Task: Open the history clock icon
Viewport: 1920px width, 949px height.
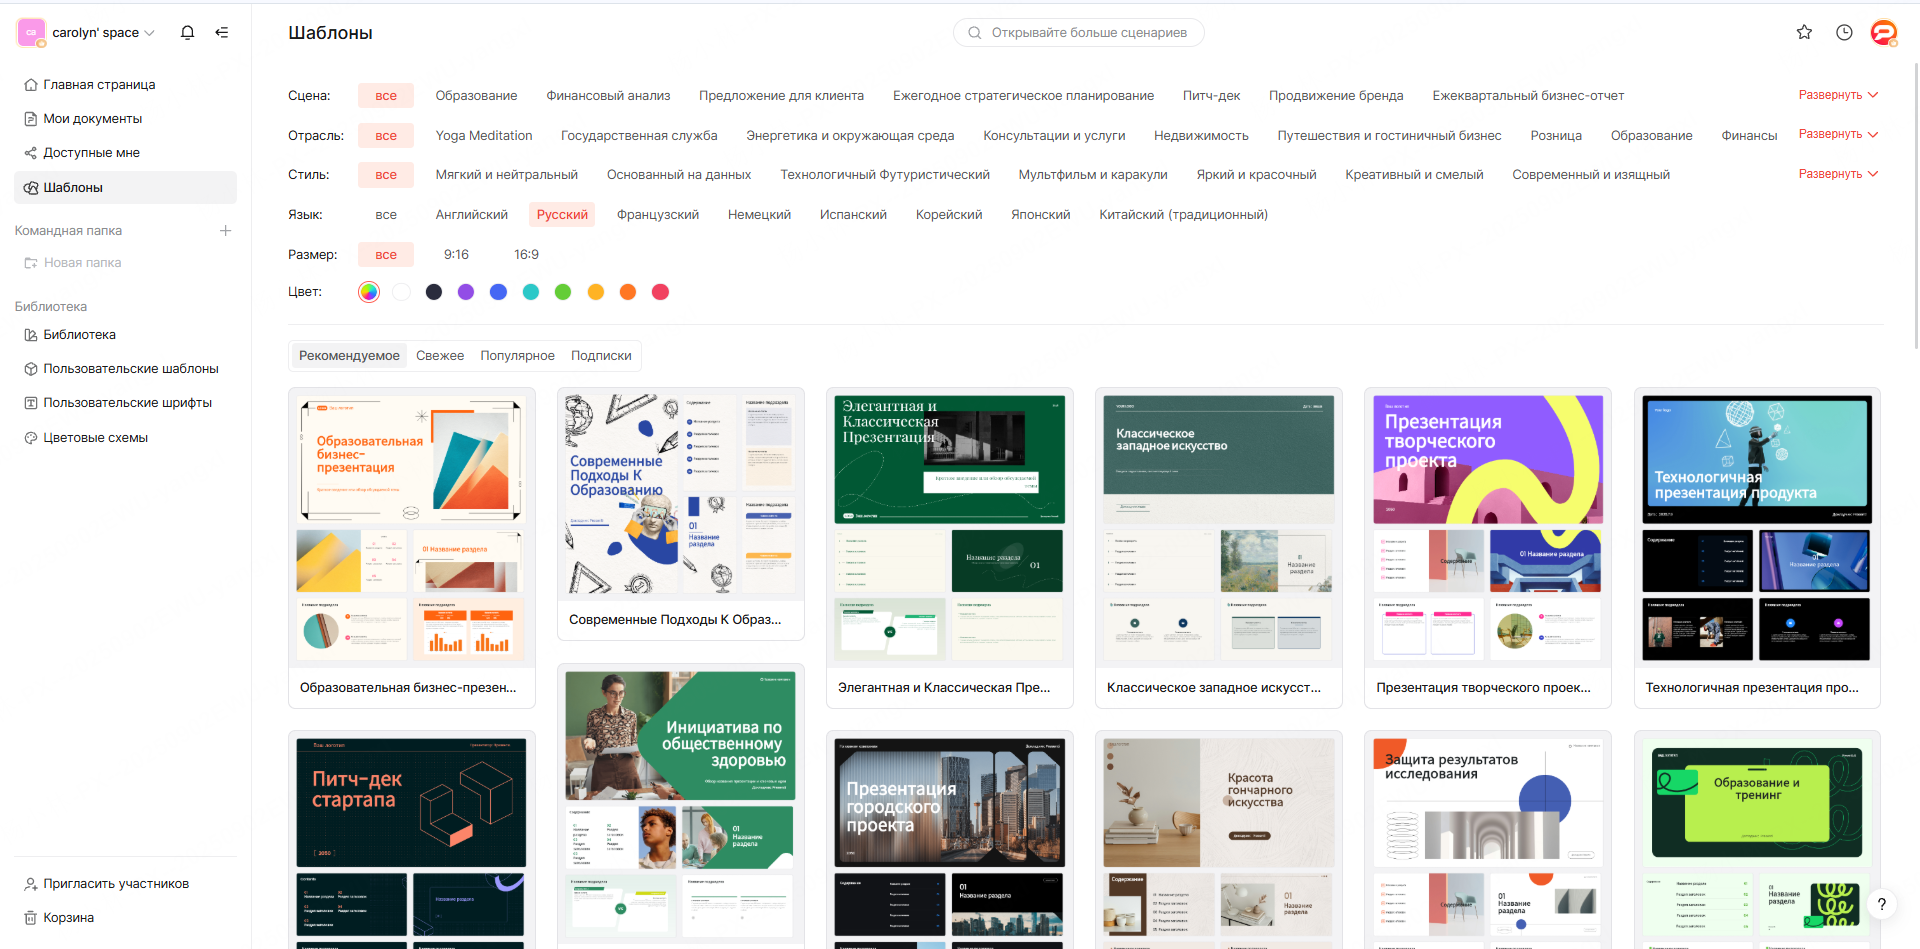Action: point(1844,32)
